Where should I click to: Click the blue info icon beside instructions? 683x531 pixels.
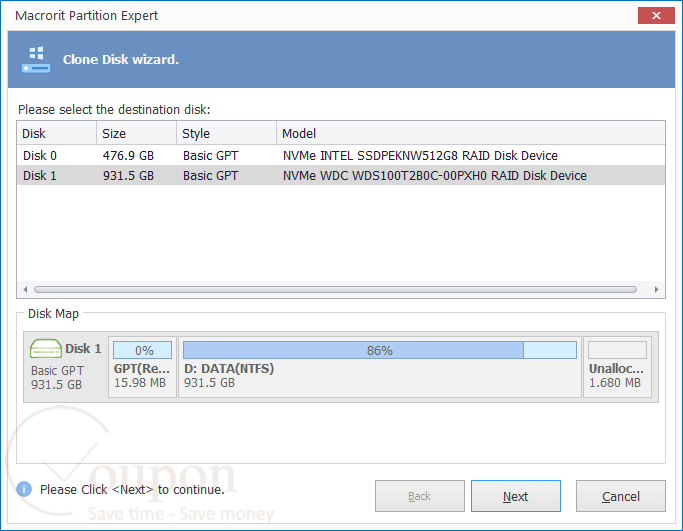click(x=24, y=489)
